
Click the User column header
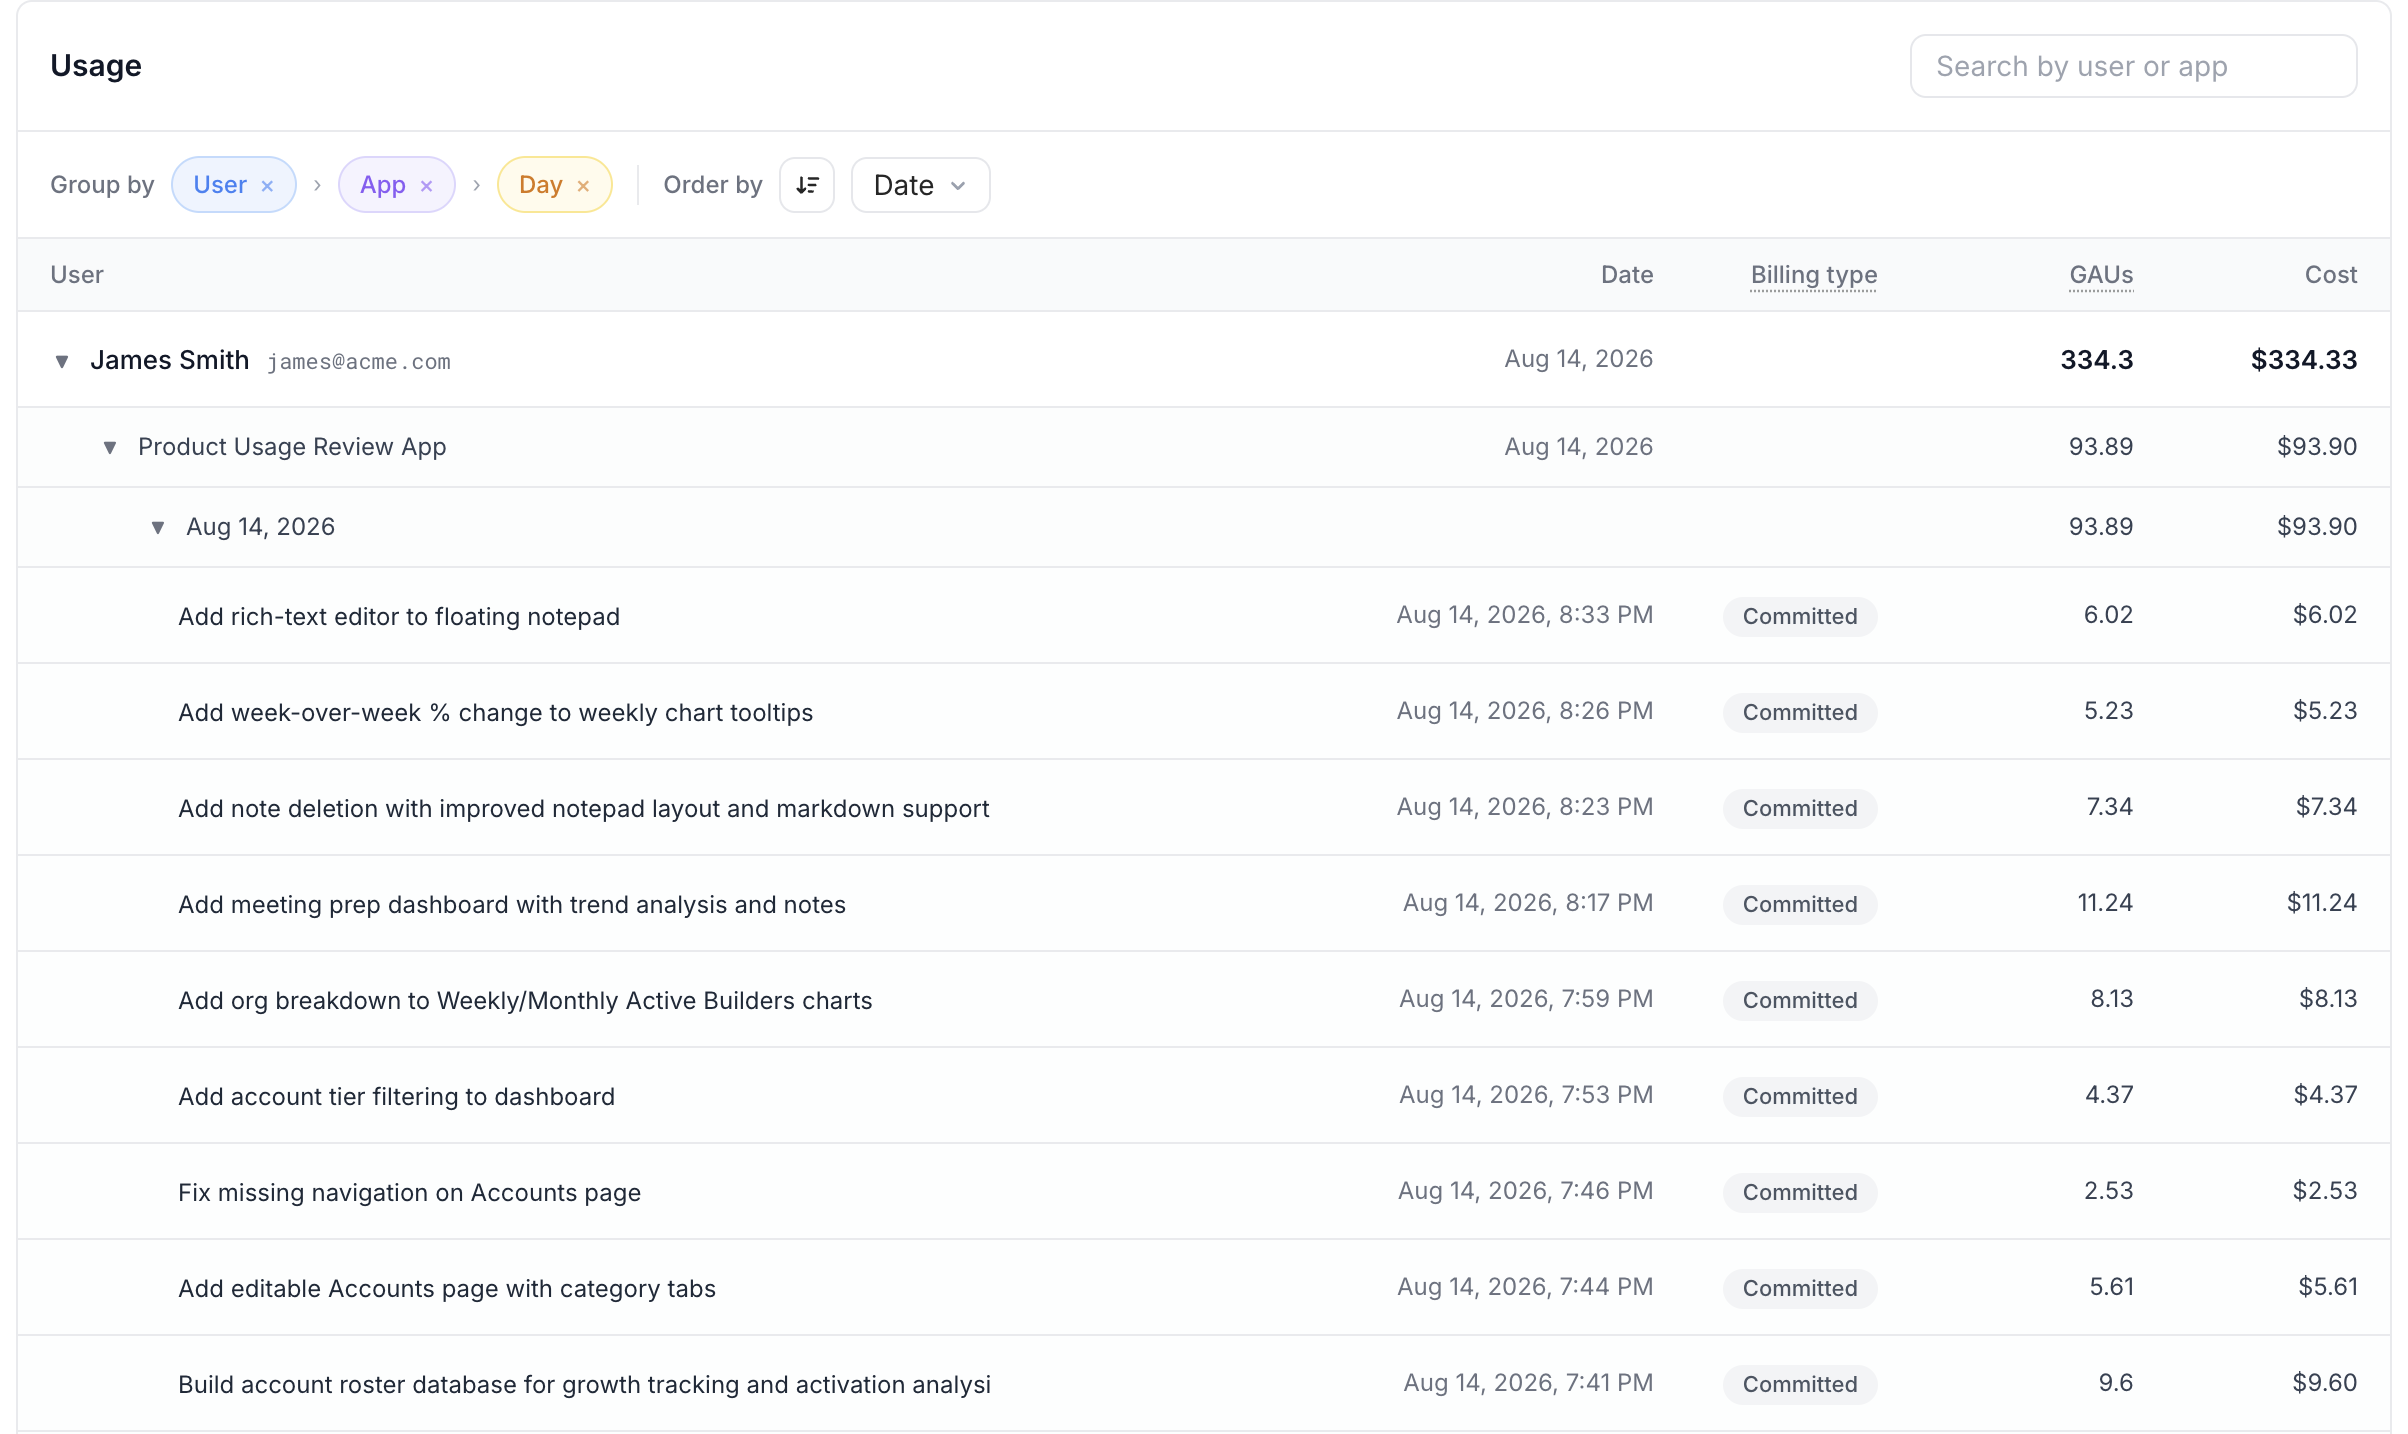(x=77, y=275)
